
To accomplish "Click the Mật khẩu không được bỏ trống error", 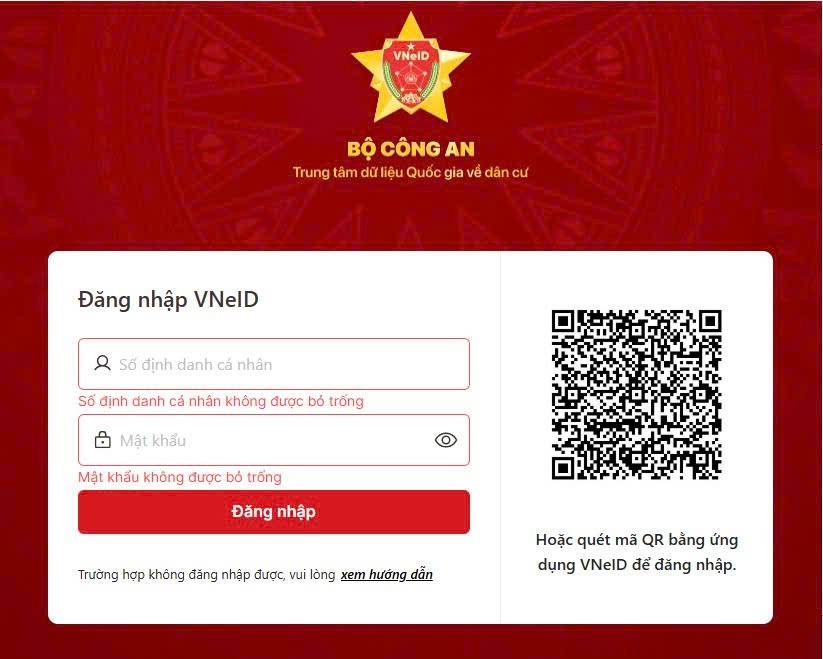I will pos(180,477).
